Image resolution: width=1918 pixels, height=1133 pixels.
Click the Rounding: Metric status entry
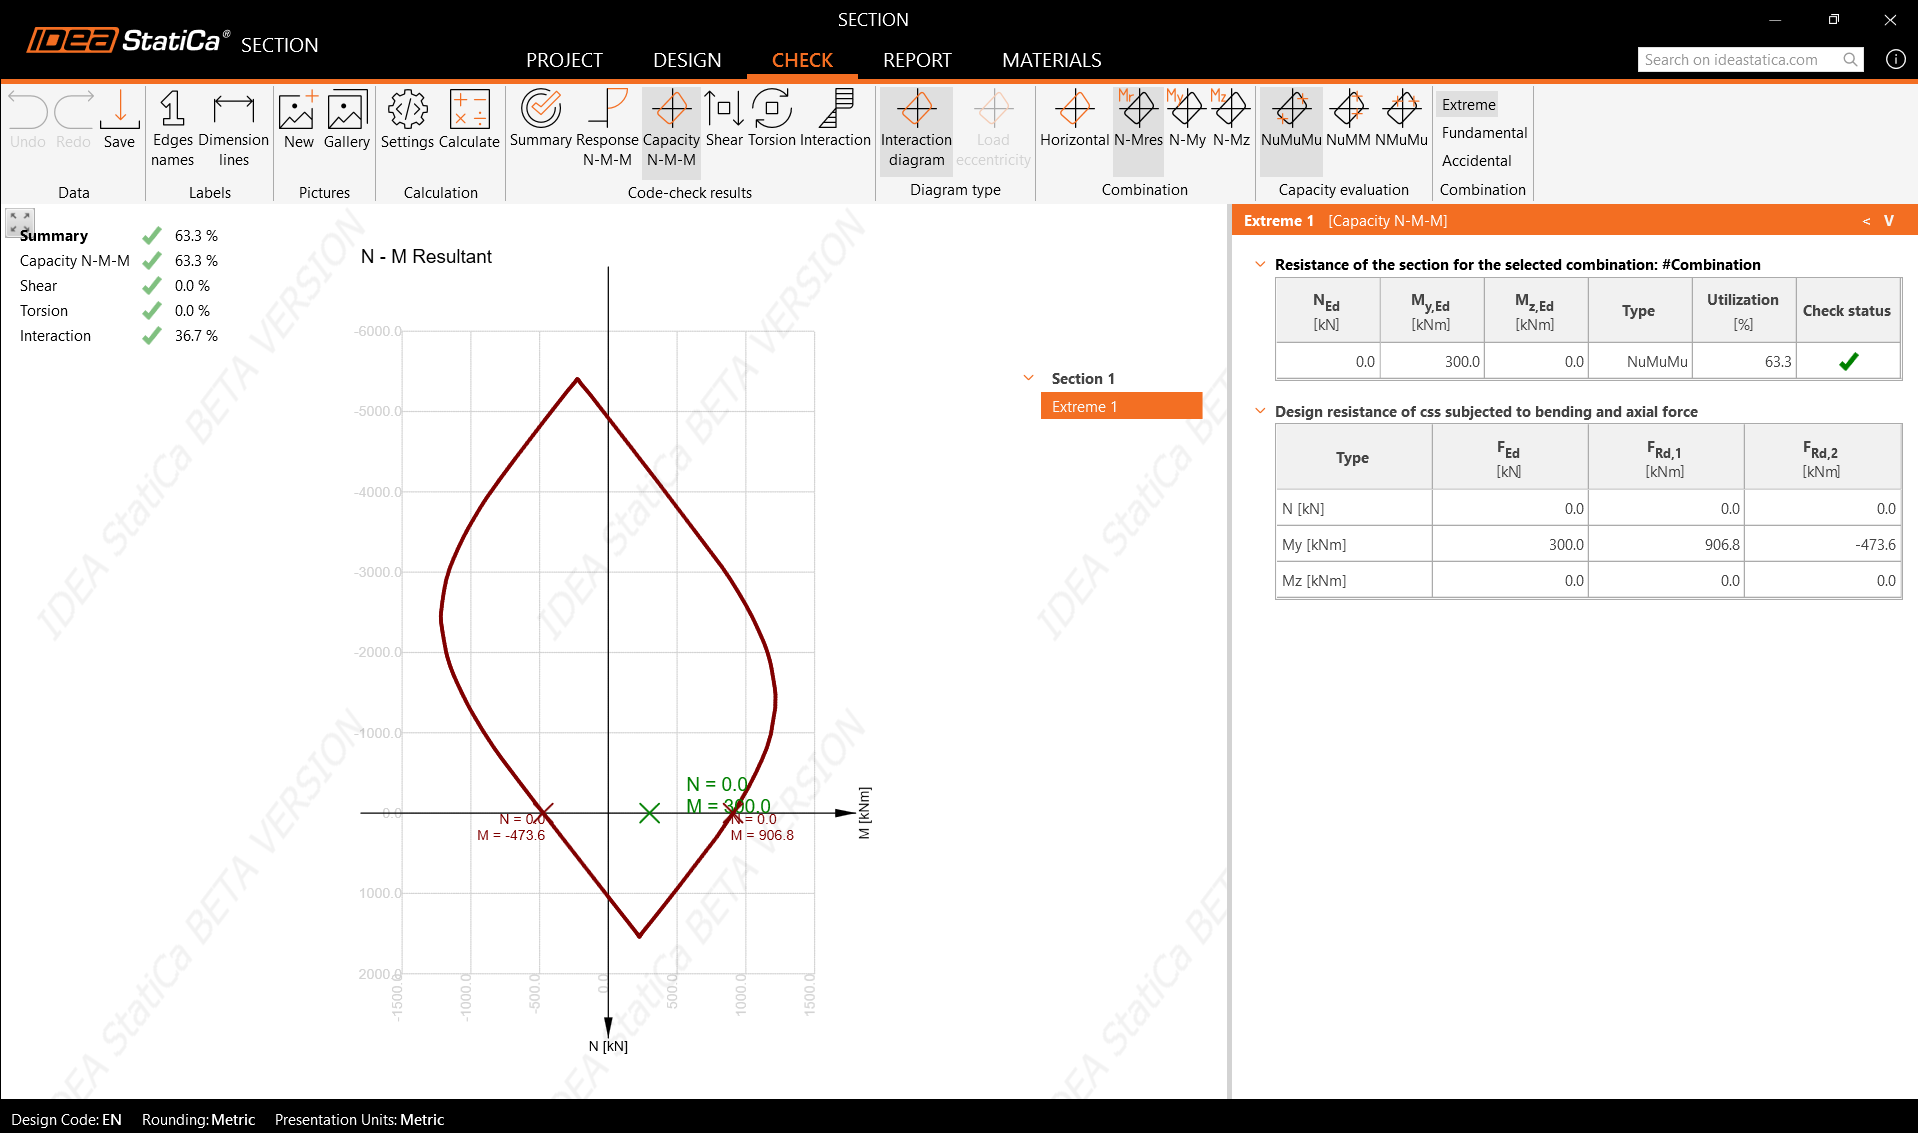click(x=198, y=1120)
